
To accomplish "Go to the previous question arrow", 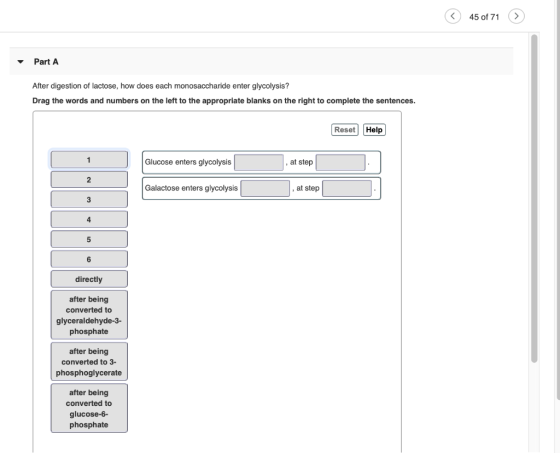I will [x=452, y=16].
